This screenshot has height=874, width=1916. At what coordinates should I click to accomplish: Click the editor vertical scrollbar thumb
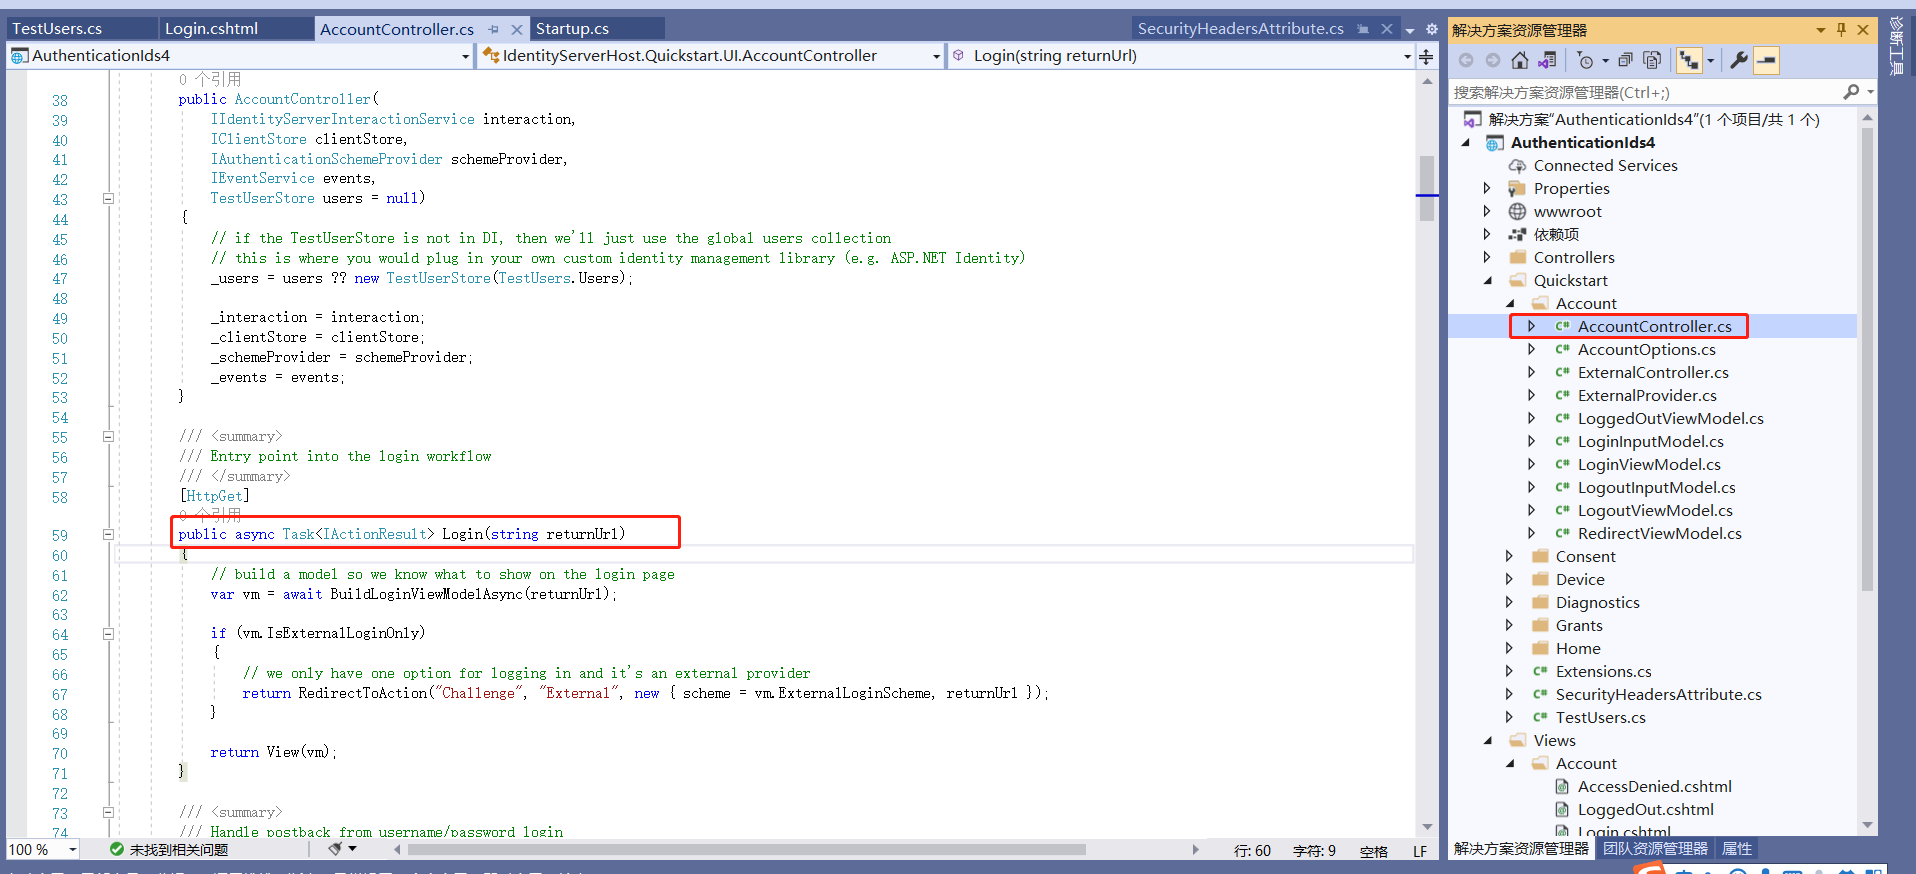(x=1427, y=188)
